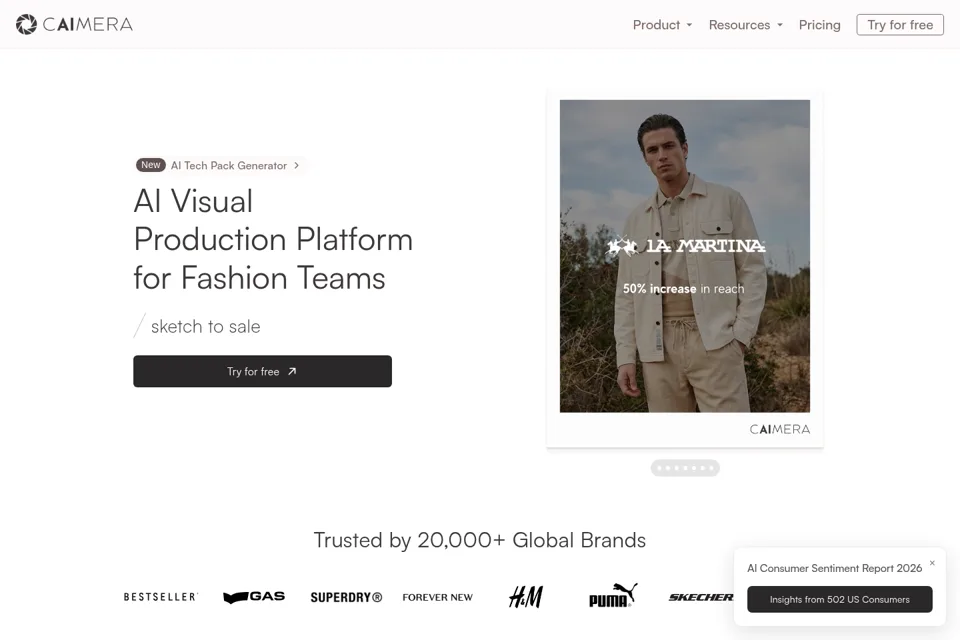The image size is (960, 640).
Task: Go to the Pricing page
Action: [819, 25]
